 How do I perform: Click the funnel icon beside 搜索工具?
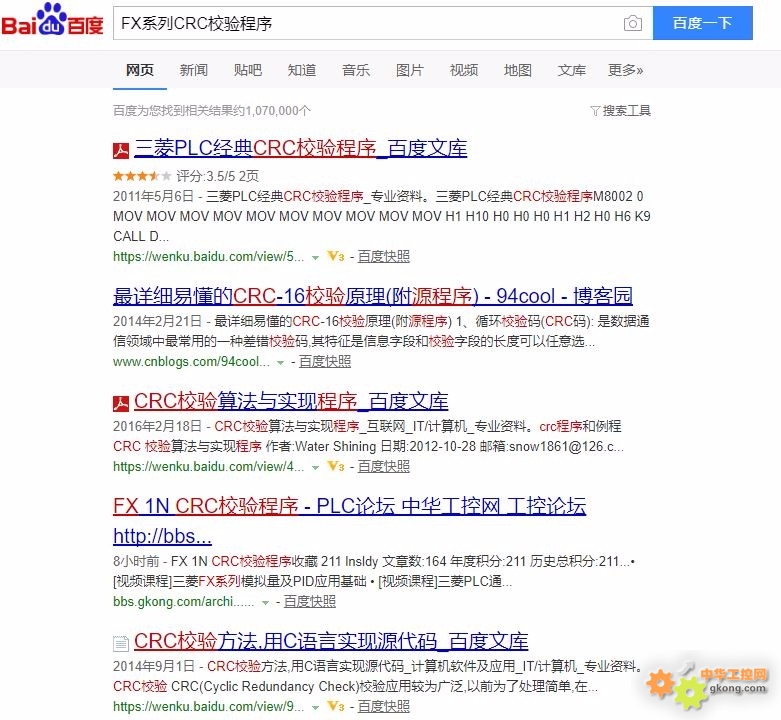[595, 111]
